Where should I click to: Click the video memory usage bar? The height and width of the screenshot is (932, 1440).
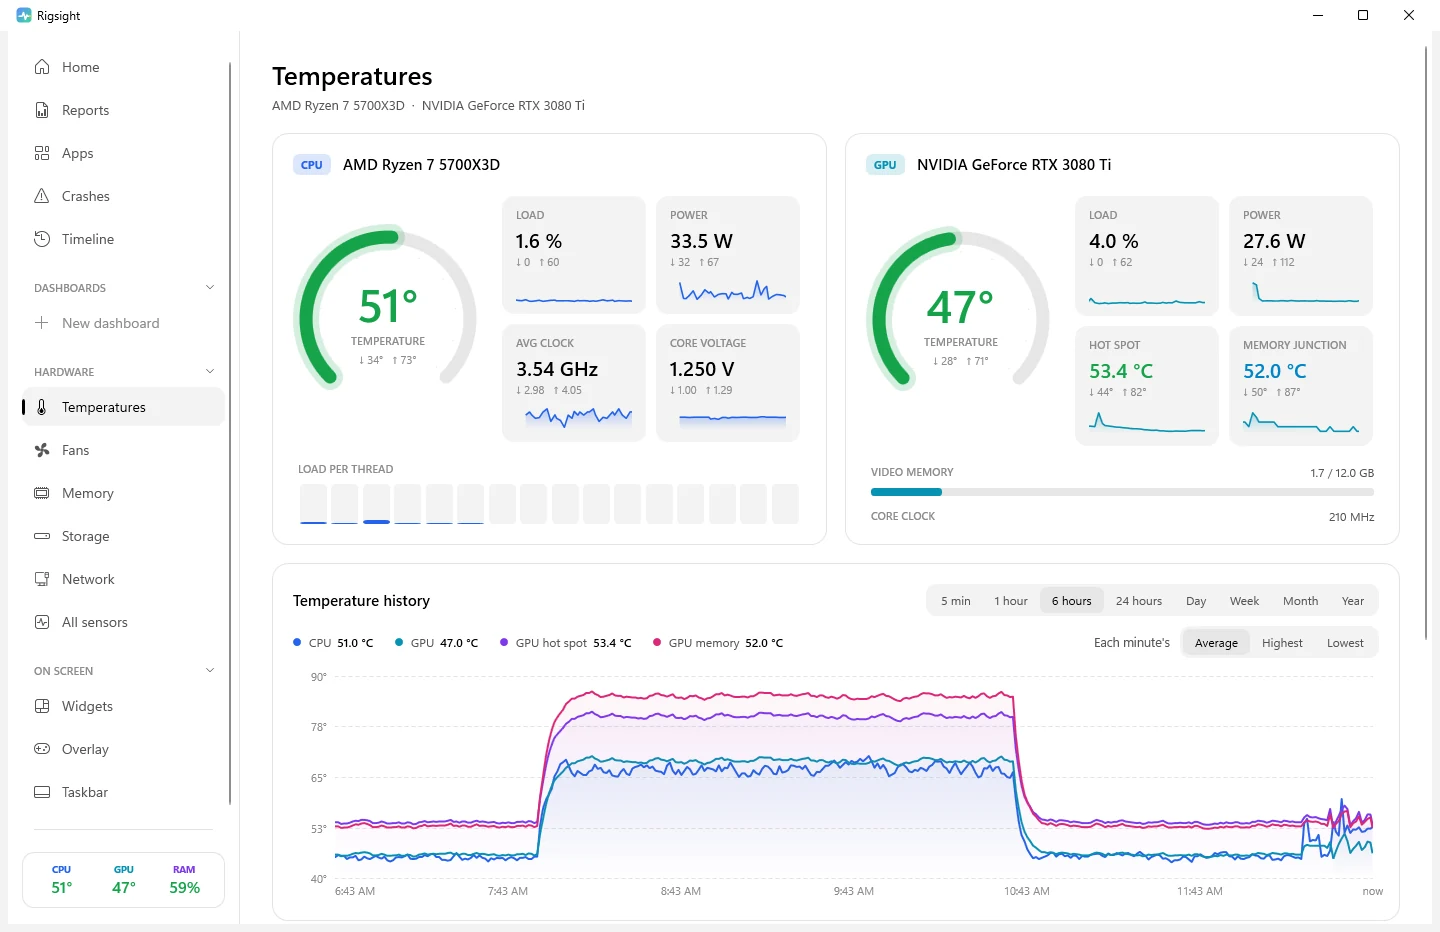(x=1122, y=492)
